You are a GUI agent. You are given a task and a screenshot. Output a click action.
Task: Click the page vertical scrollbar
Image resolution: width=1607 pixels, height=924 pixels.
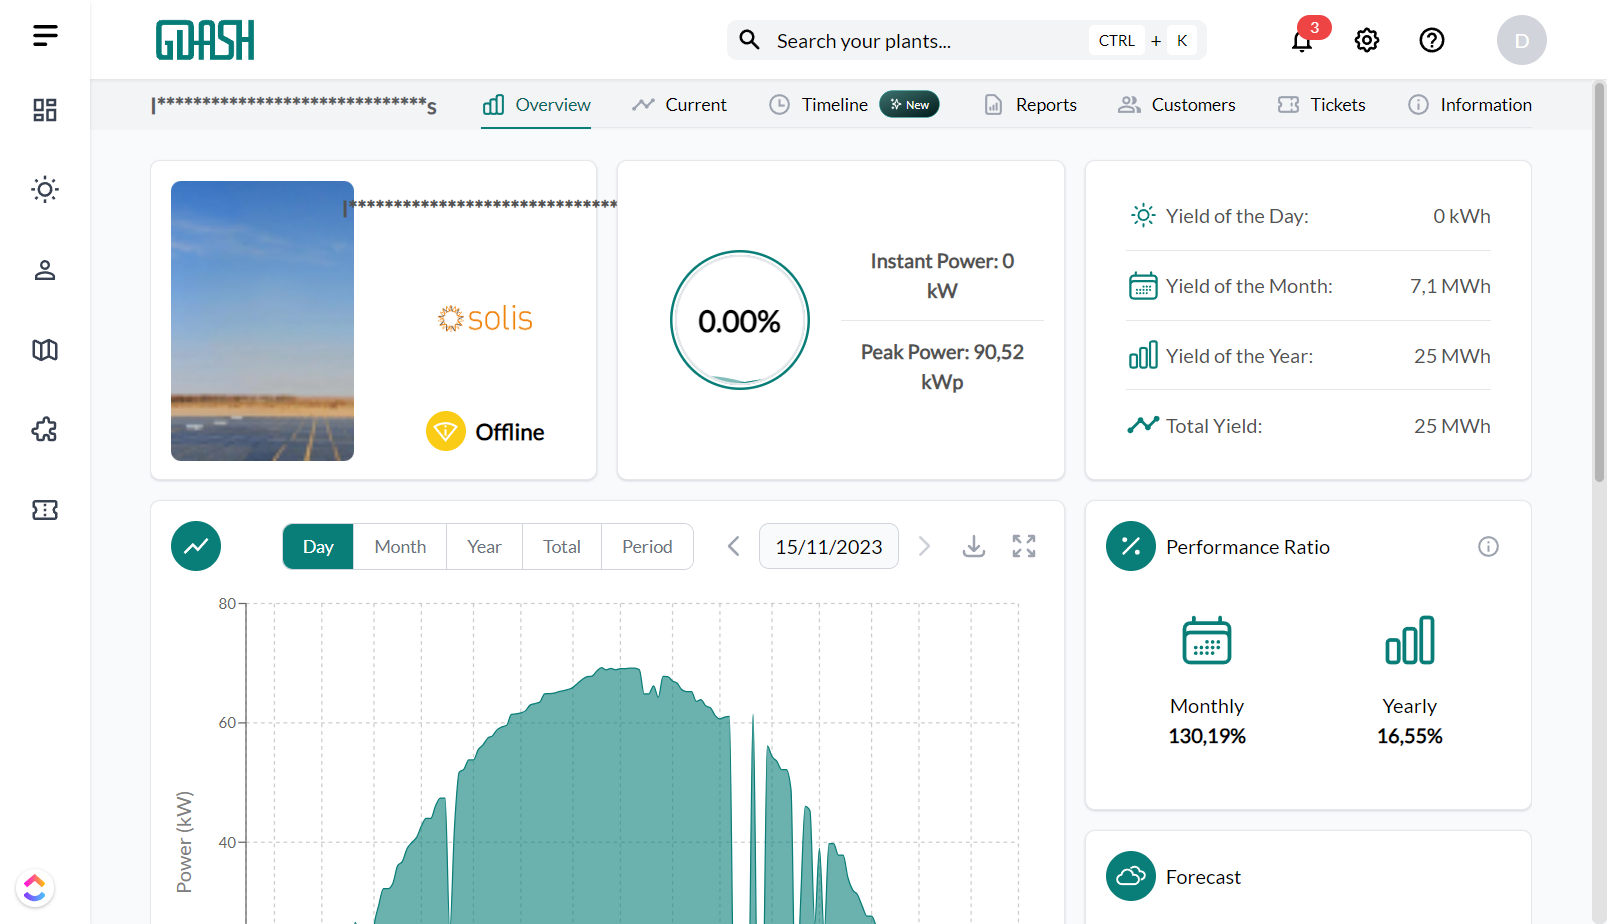(1599, 283)
